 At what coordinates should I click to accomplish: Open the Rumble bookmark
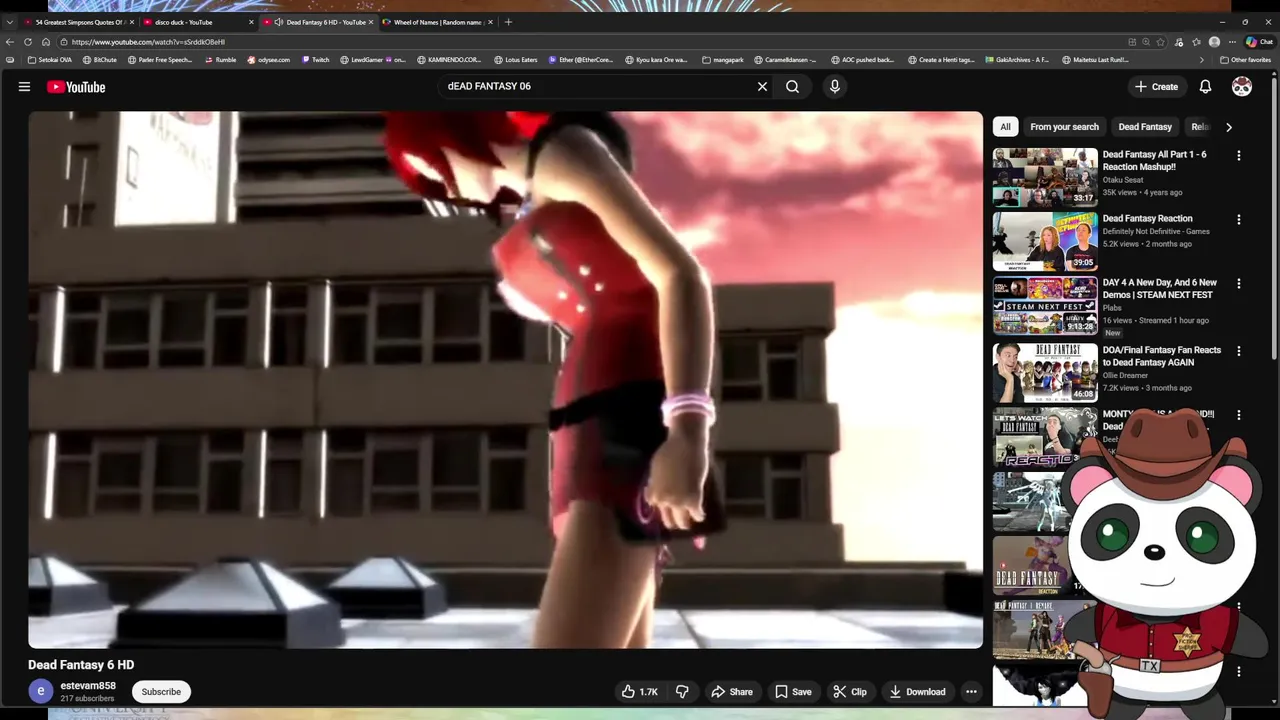220,60
